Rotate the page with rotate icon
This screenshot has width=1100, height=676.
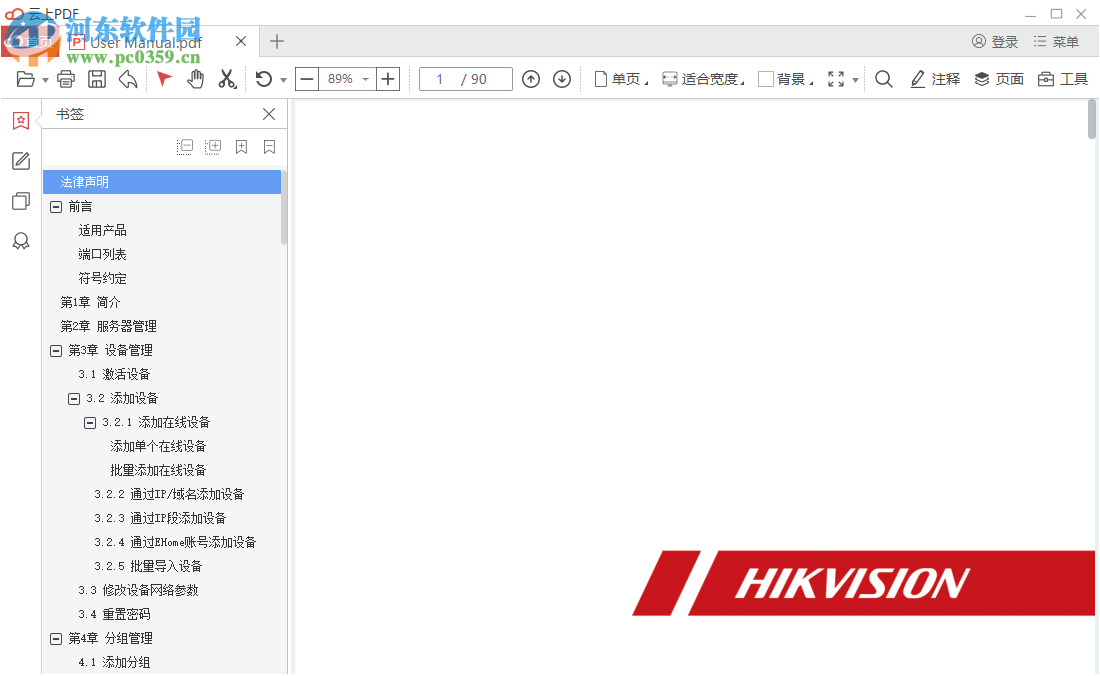(264, 79)
